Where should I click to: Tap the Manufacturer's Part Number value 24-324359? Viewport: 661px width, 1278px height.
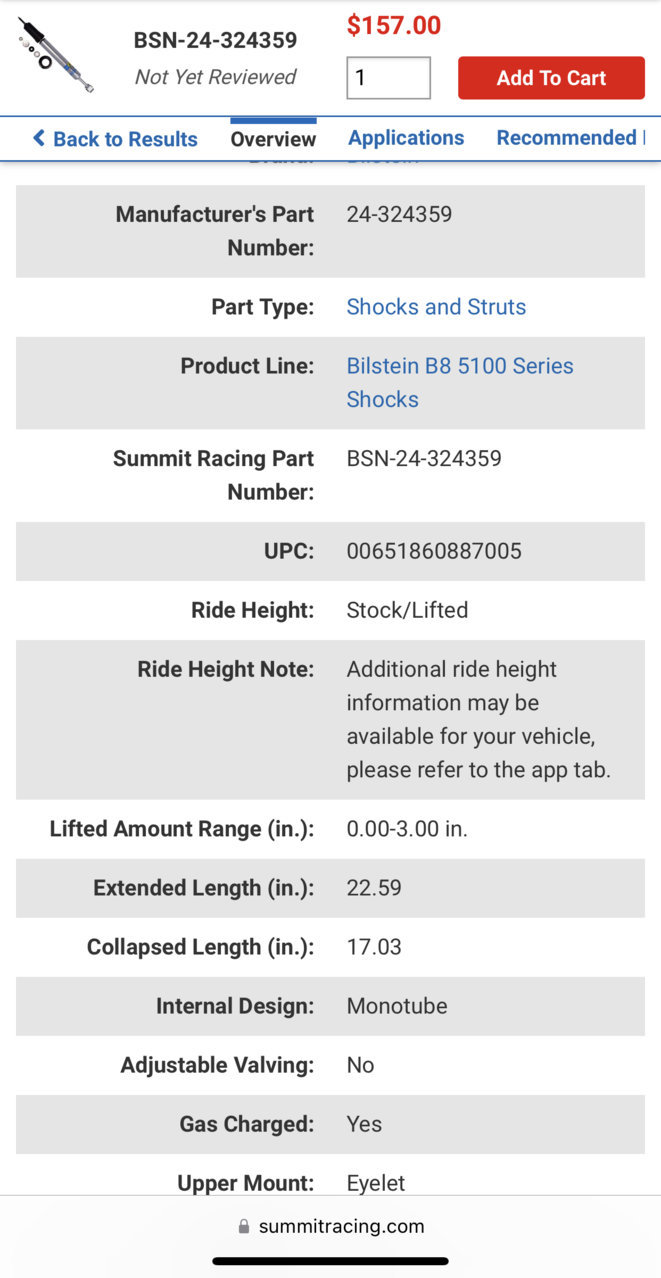tap(399, 214)
